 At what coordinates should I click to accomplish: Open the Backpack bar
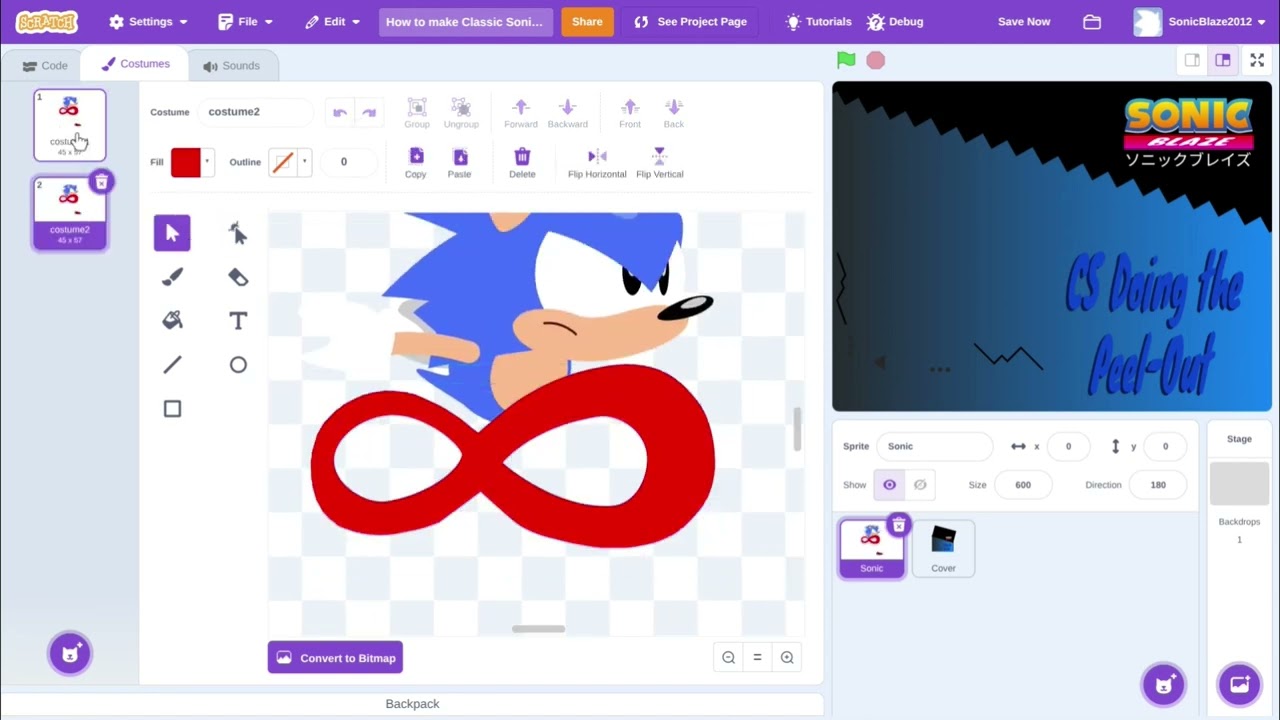pyautogui.click(x=412, y=704)
